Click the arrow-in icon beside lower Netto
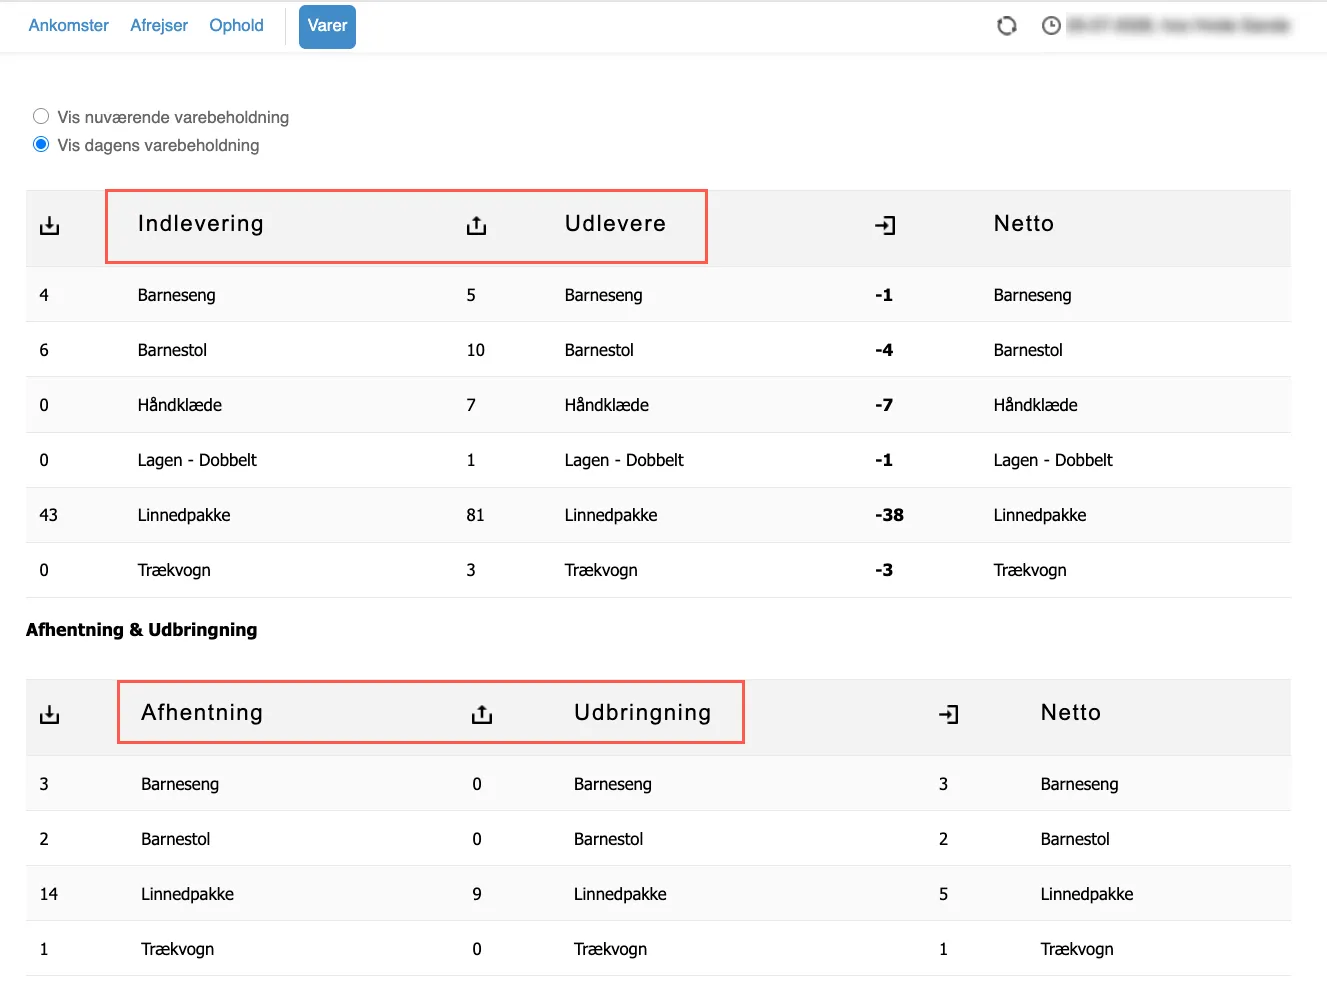Screen dimensions: 1327x1002 949,714
